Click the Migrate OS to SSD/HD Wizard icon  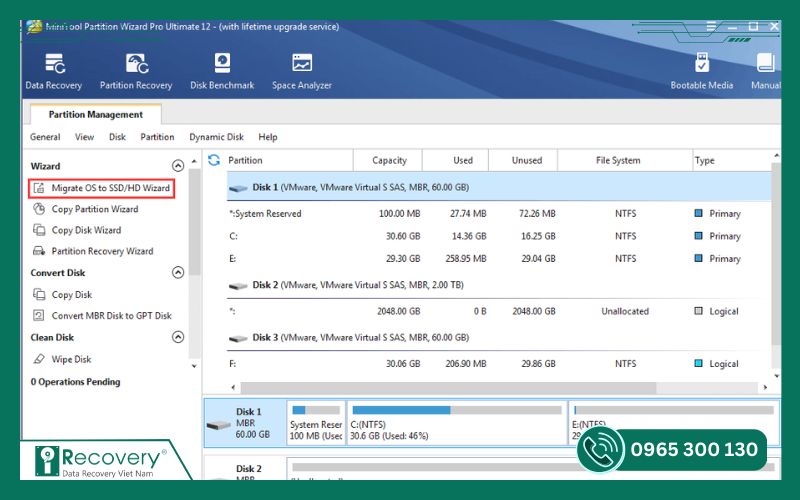(x=39, y=188)
